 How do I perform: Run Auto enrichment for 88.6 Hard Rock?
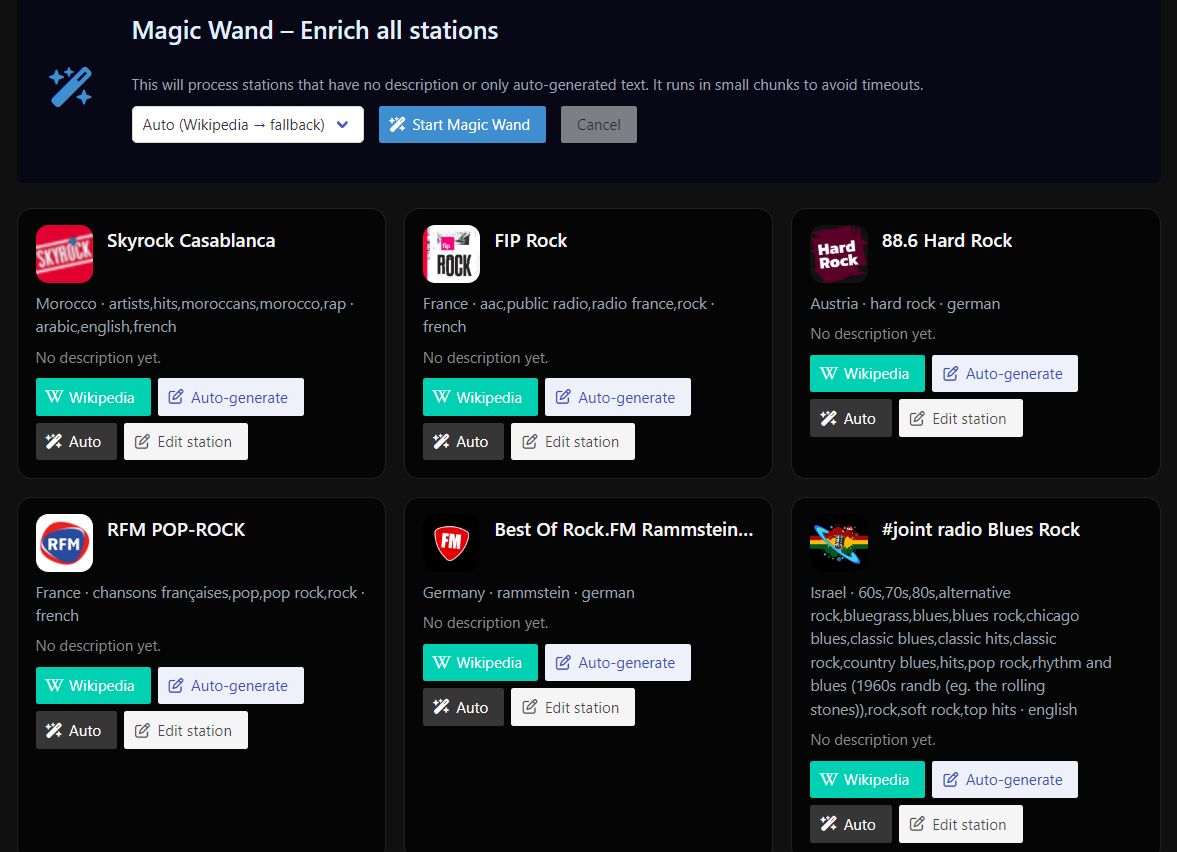pyautogui.click(x=850, y=418)
